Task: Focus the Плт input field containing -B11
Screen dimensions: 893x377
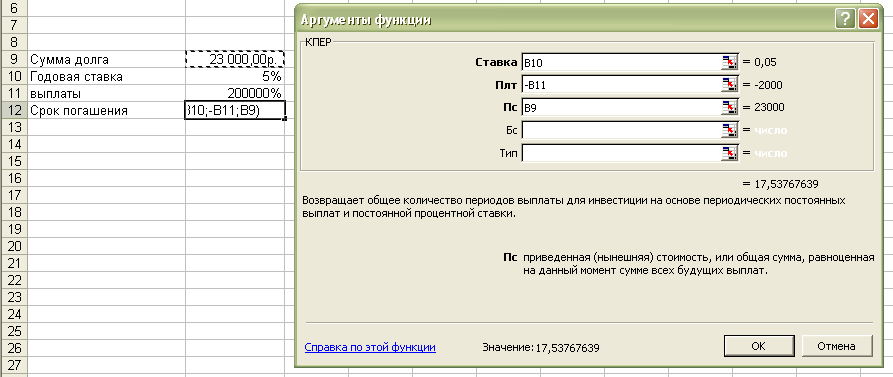Action: click(x=621, y=85)
